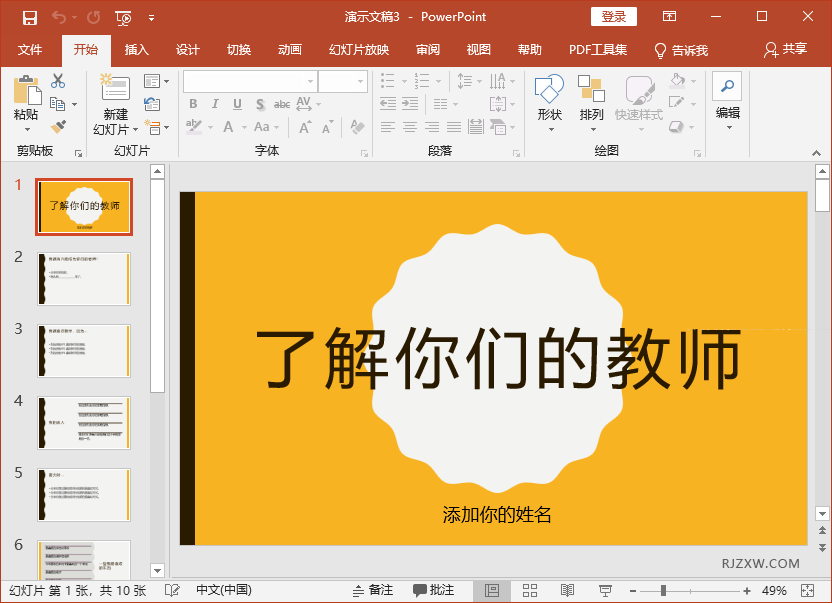Image resolution: width=832 pixels, height=603 pixels.
Task: Click the zoom slider handle
Action: pos(663,591)
